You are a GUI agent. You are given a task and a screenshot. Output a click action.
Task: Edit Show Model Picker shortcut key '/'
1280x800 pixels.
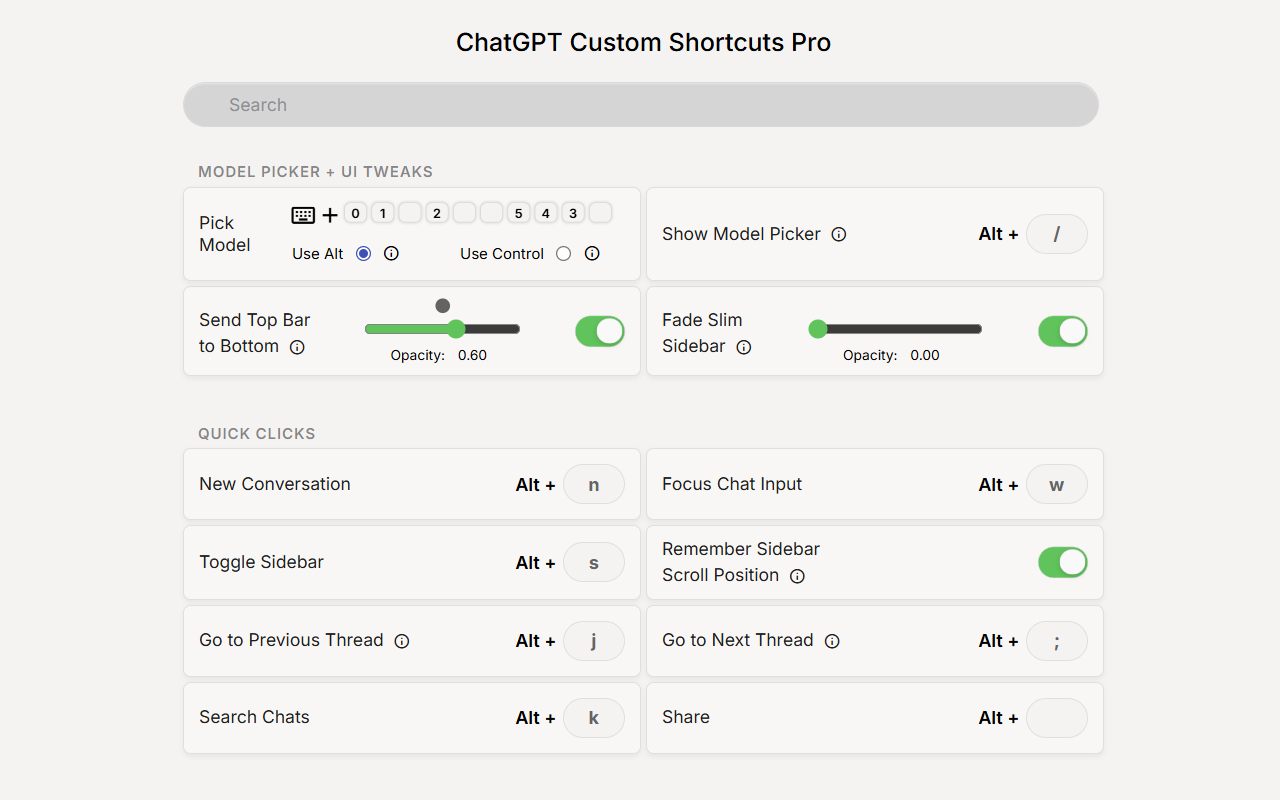[x=1057, y=234]
